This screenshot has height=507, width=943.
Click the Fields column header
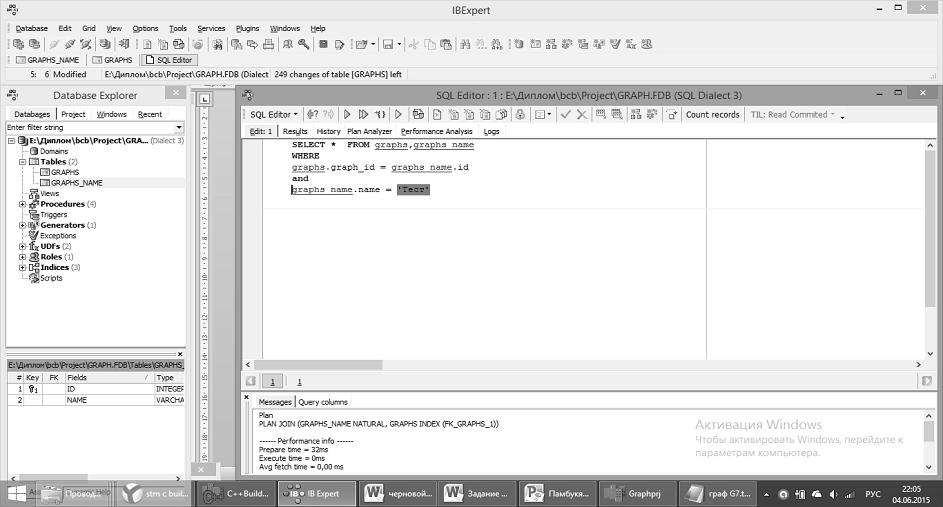109,378
